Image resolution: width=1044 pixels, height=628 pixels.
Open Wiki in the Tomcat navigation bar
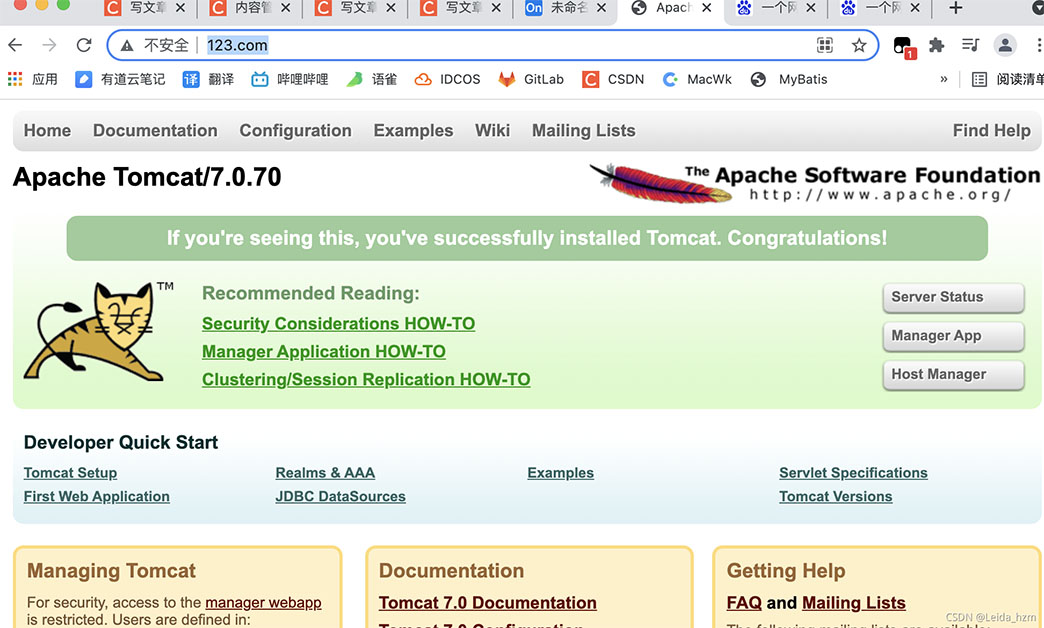click(x=493, y=131)
